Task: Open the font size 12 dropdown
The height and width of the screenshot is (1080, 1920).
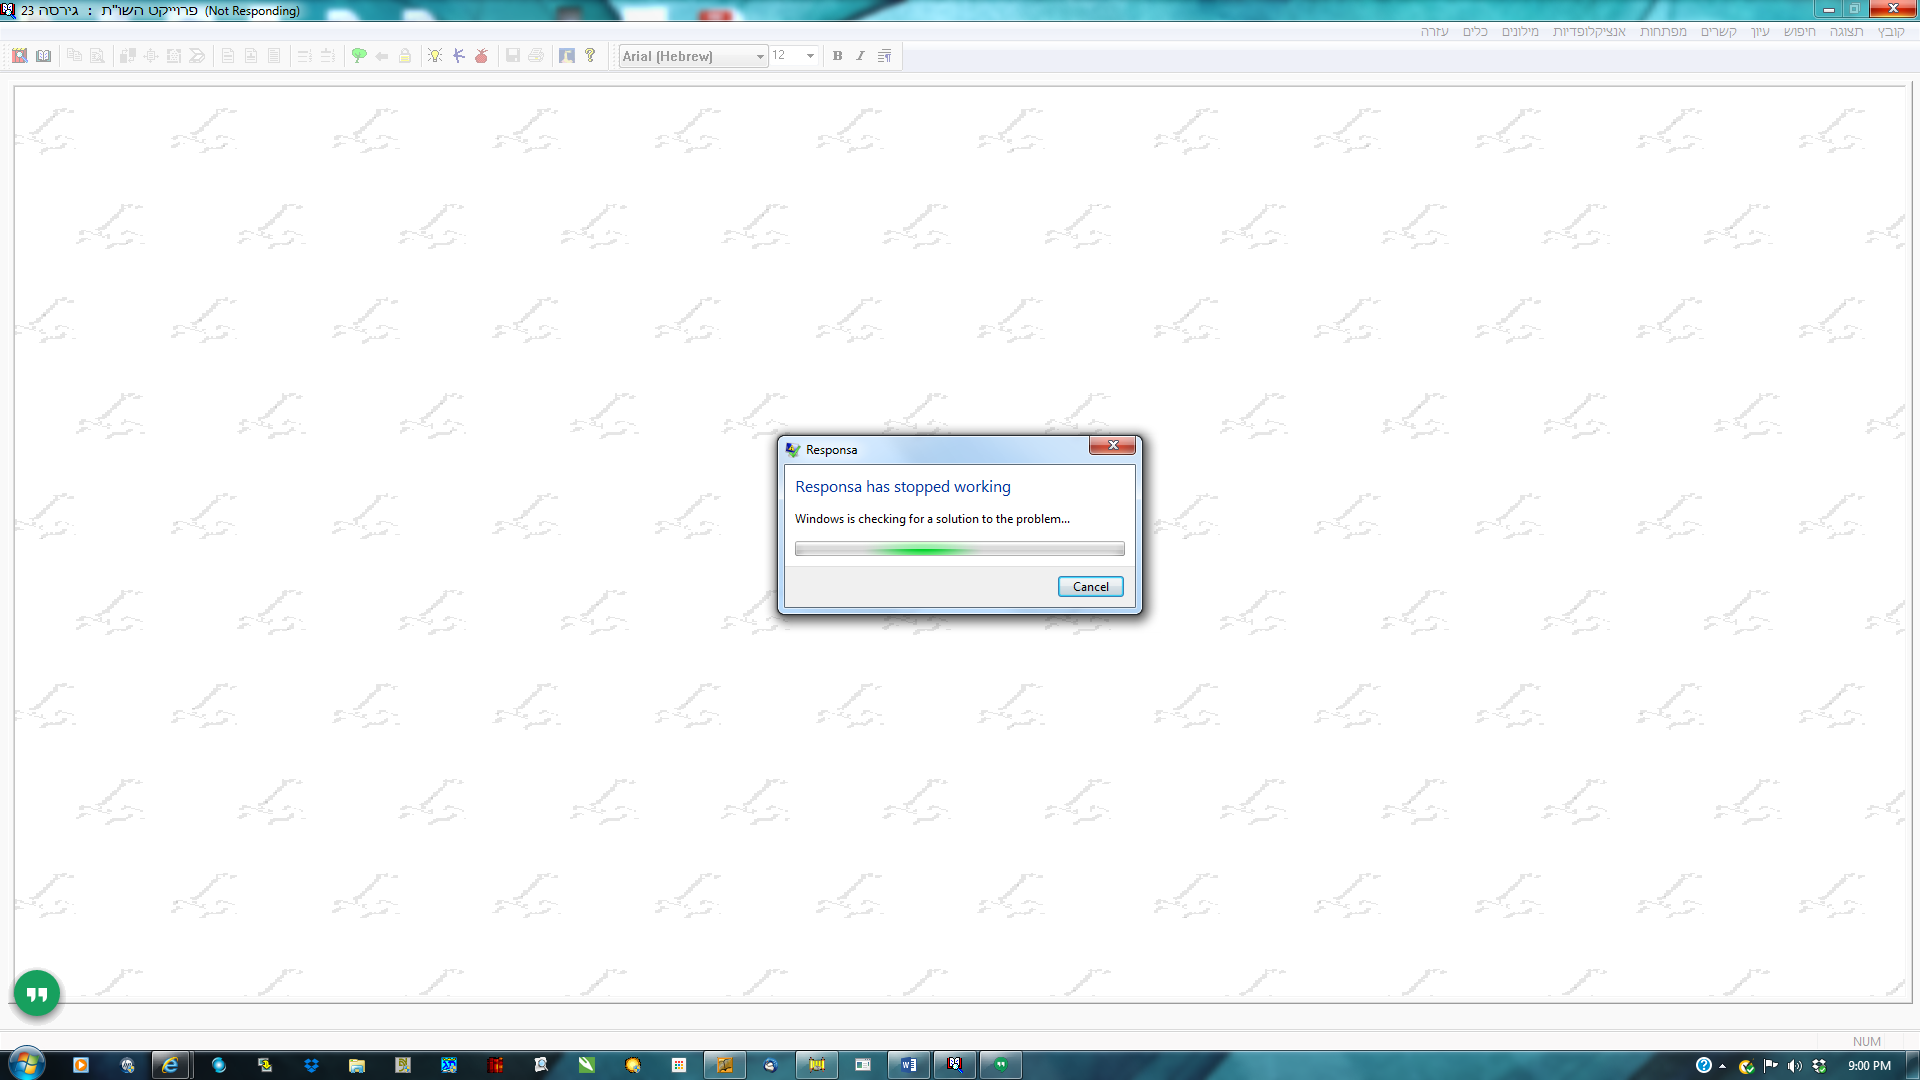Action: (x=810, y=56)
